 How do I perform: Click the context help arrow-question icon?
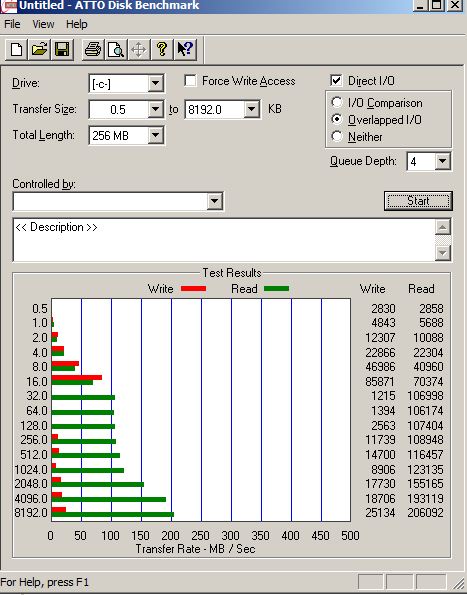[x=185, y=49]
